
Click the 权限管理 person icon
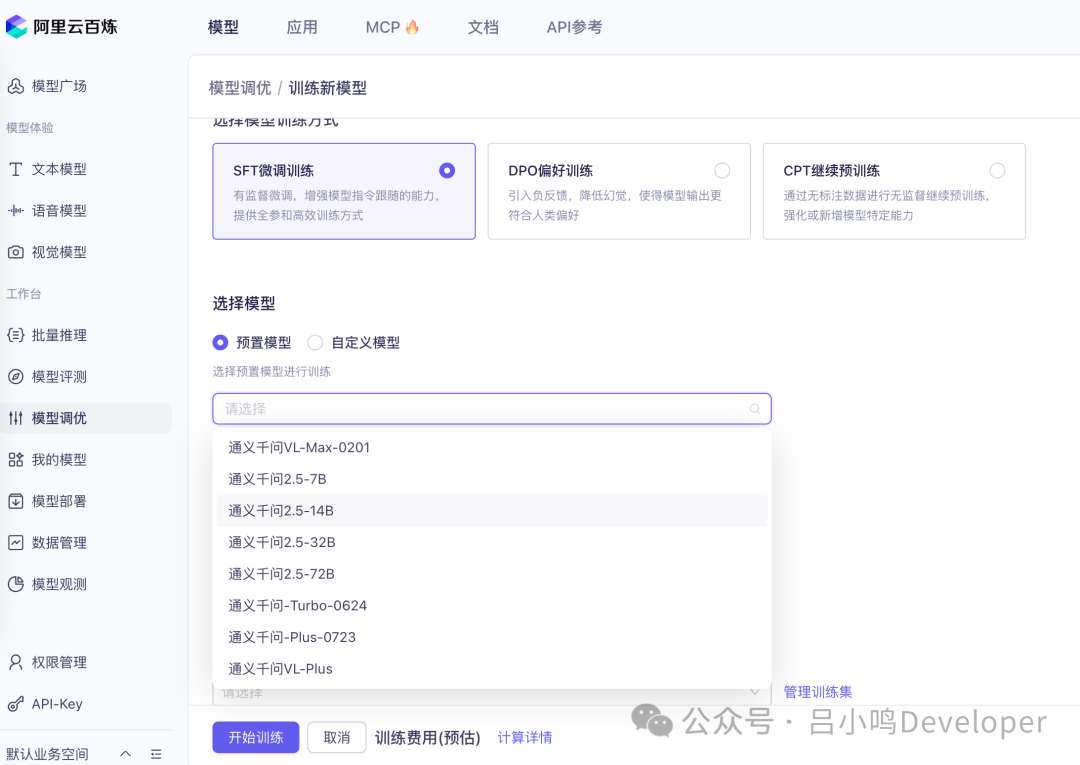coord(15,662)
